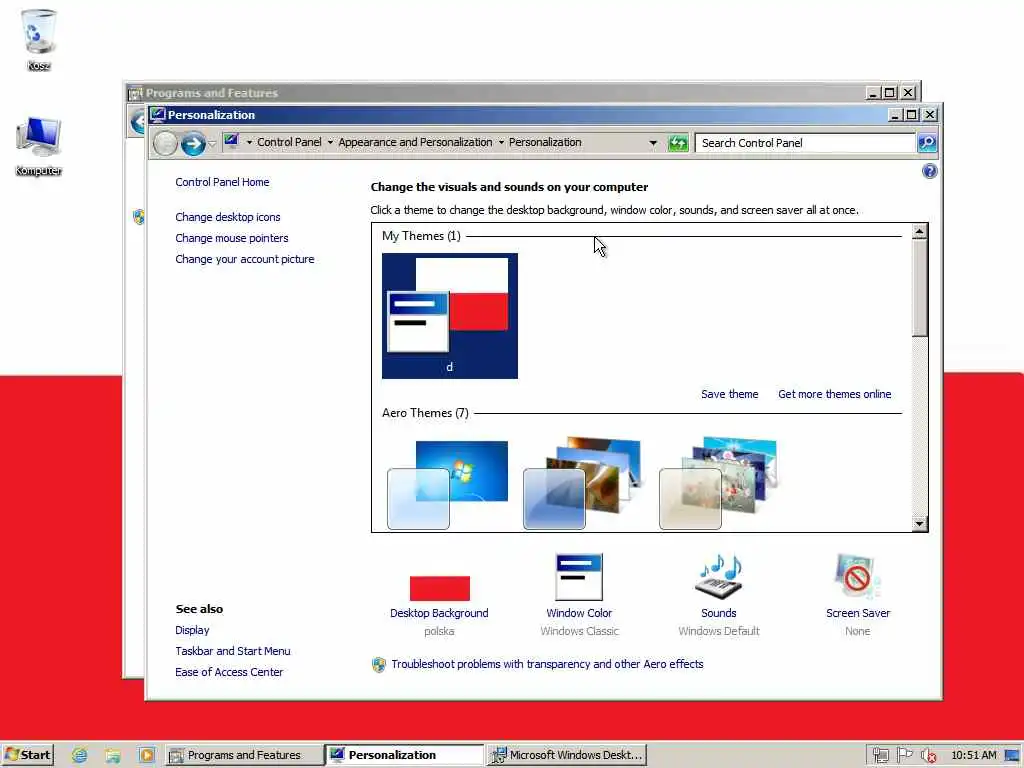1024x768 pixels.
Task: Click Appearance and Personalization breadcrumb
Action: coord(415,142)
